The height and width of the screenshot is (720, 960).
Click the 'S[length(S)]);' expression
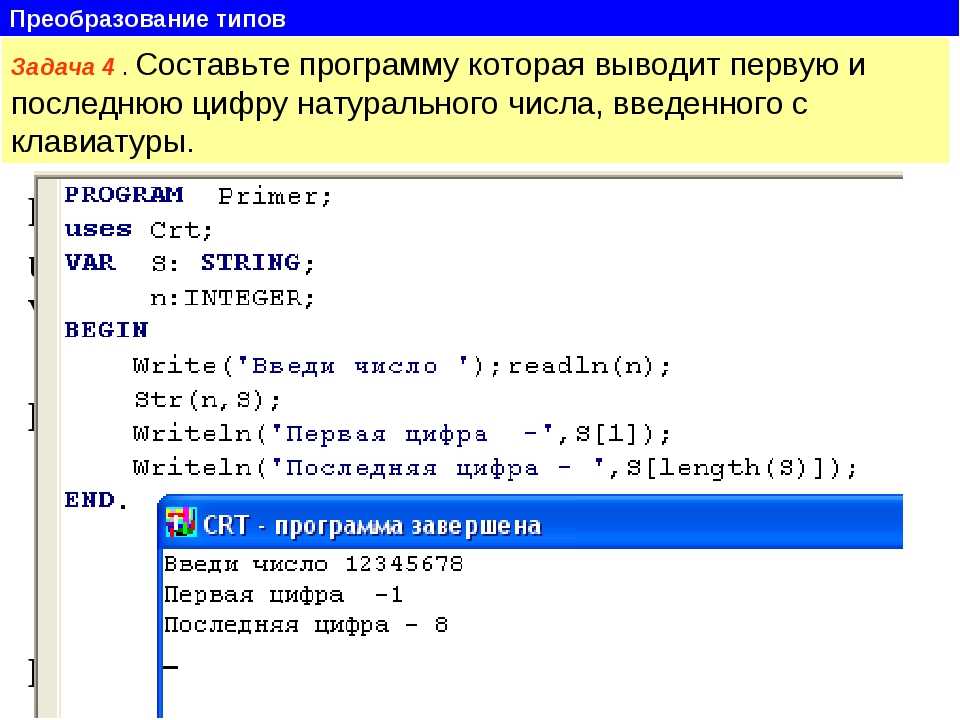(741, 468)
